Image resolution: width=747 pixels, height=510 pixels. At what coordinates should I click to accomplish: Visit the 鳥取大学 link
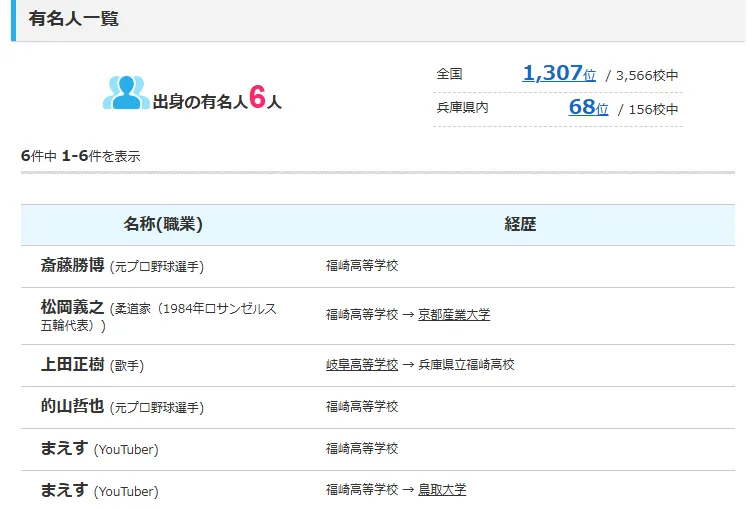tap(442, 490)
